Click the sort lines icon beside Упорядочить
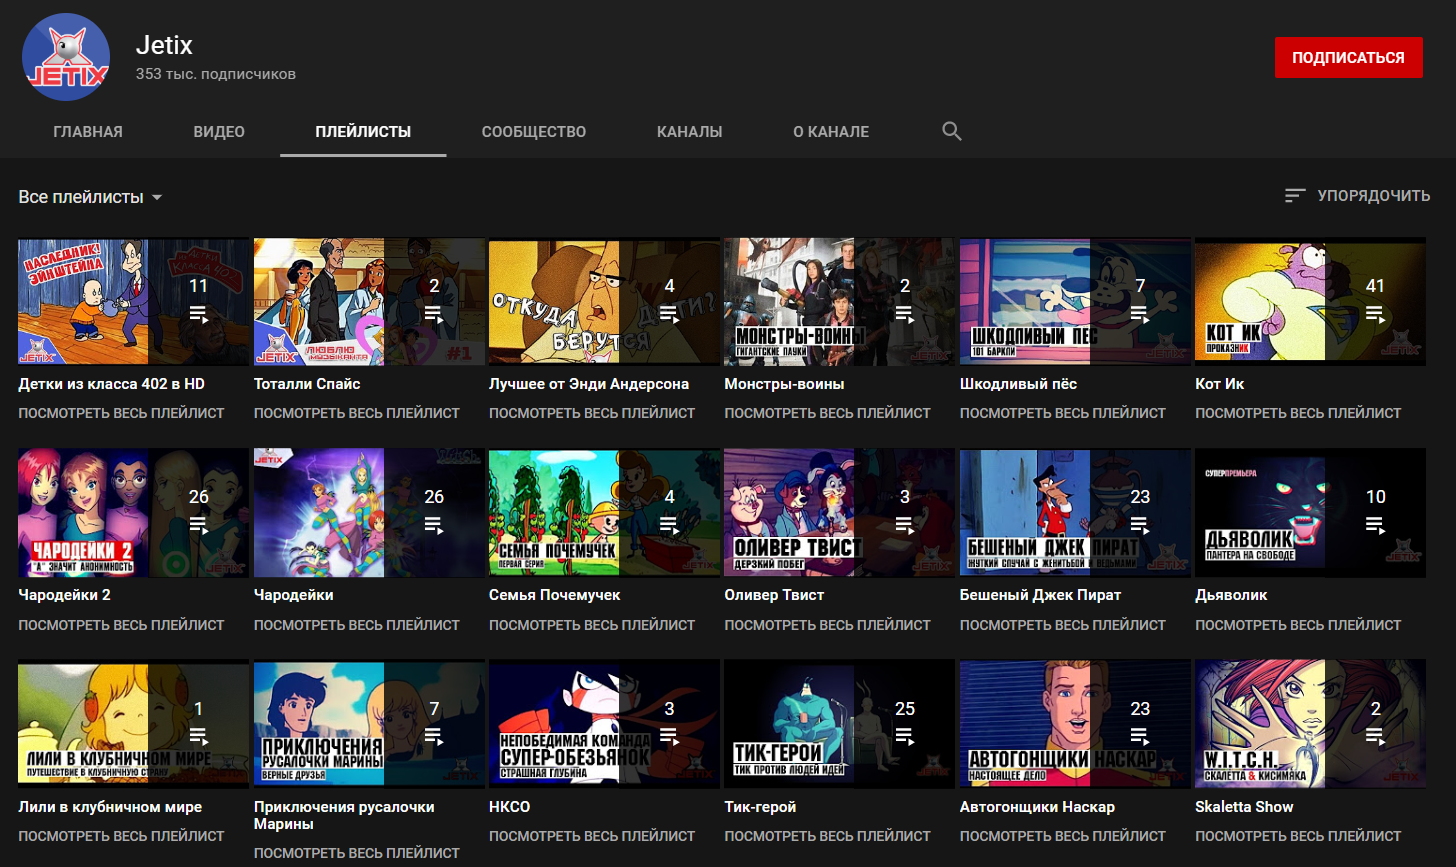This screenshot has height=867, width=1456. [x=1295, y=196]
